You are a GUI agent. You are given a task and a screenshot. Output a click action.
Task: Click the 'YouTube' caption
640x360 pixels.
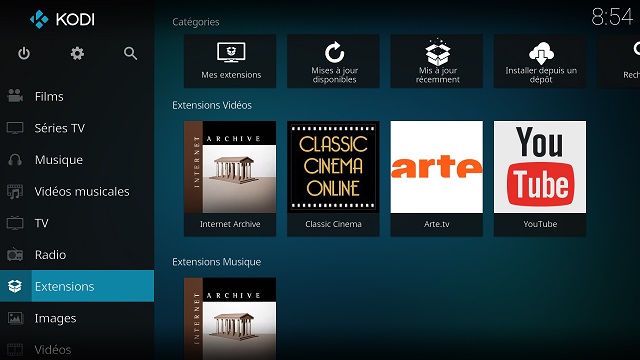540,224
